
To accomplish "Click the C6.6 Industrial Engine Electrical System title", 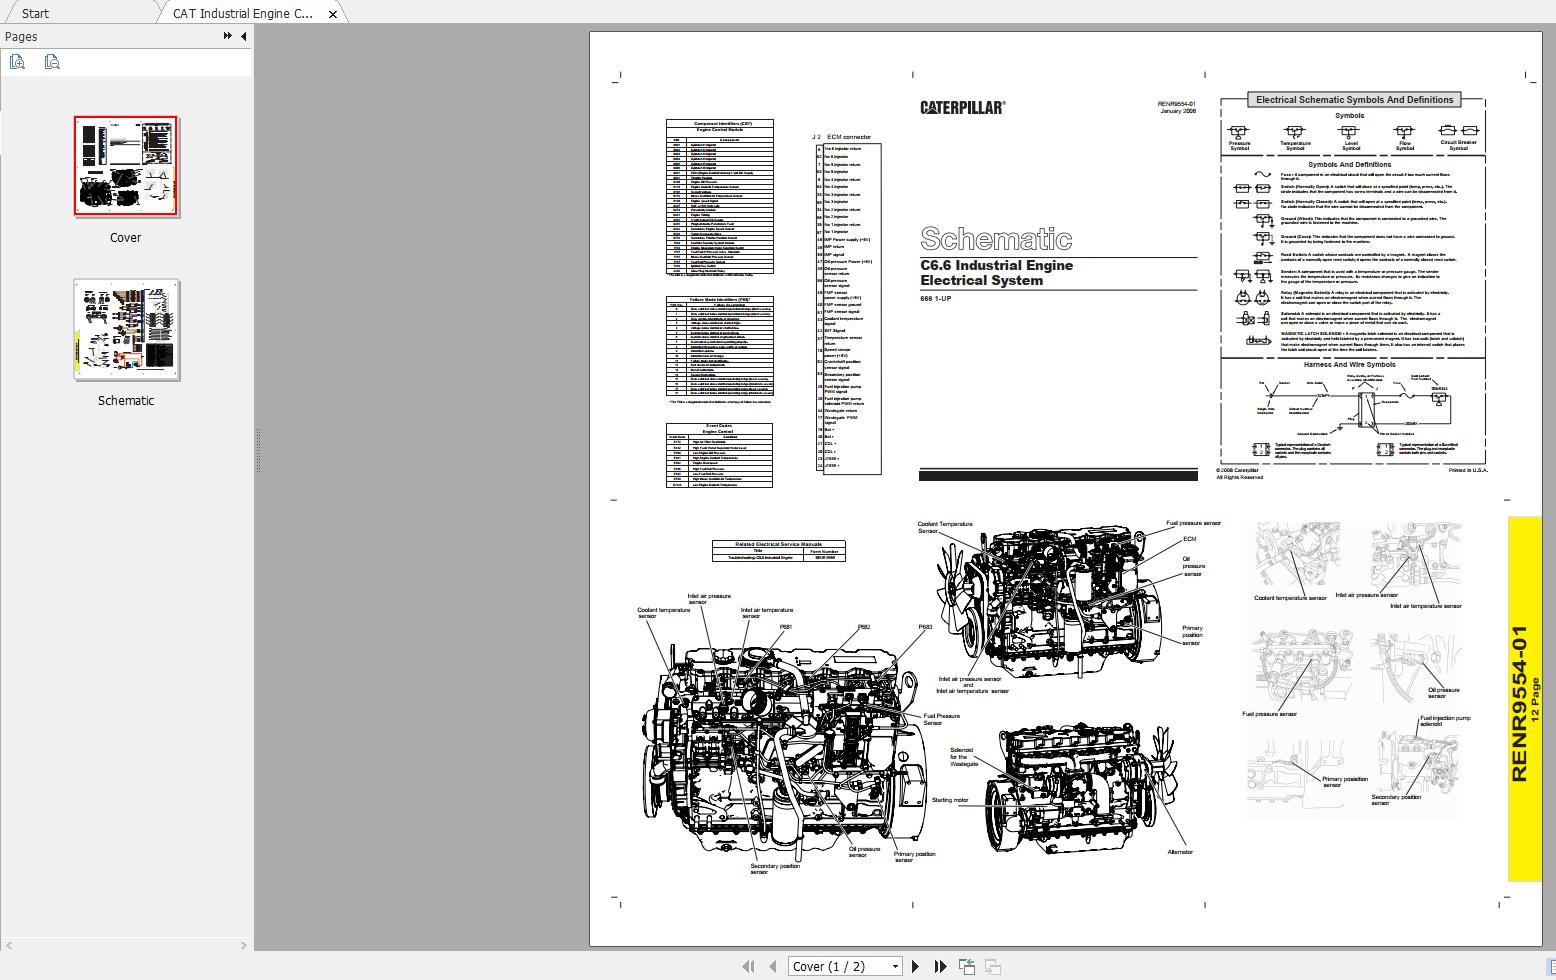I will pos(997,273).
